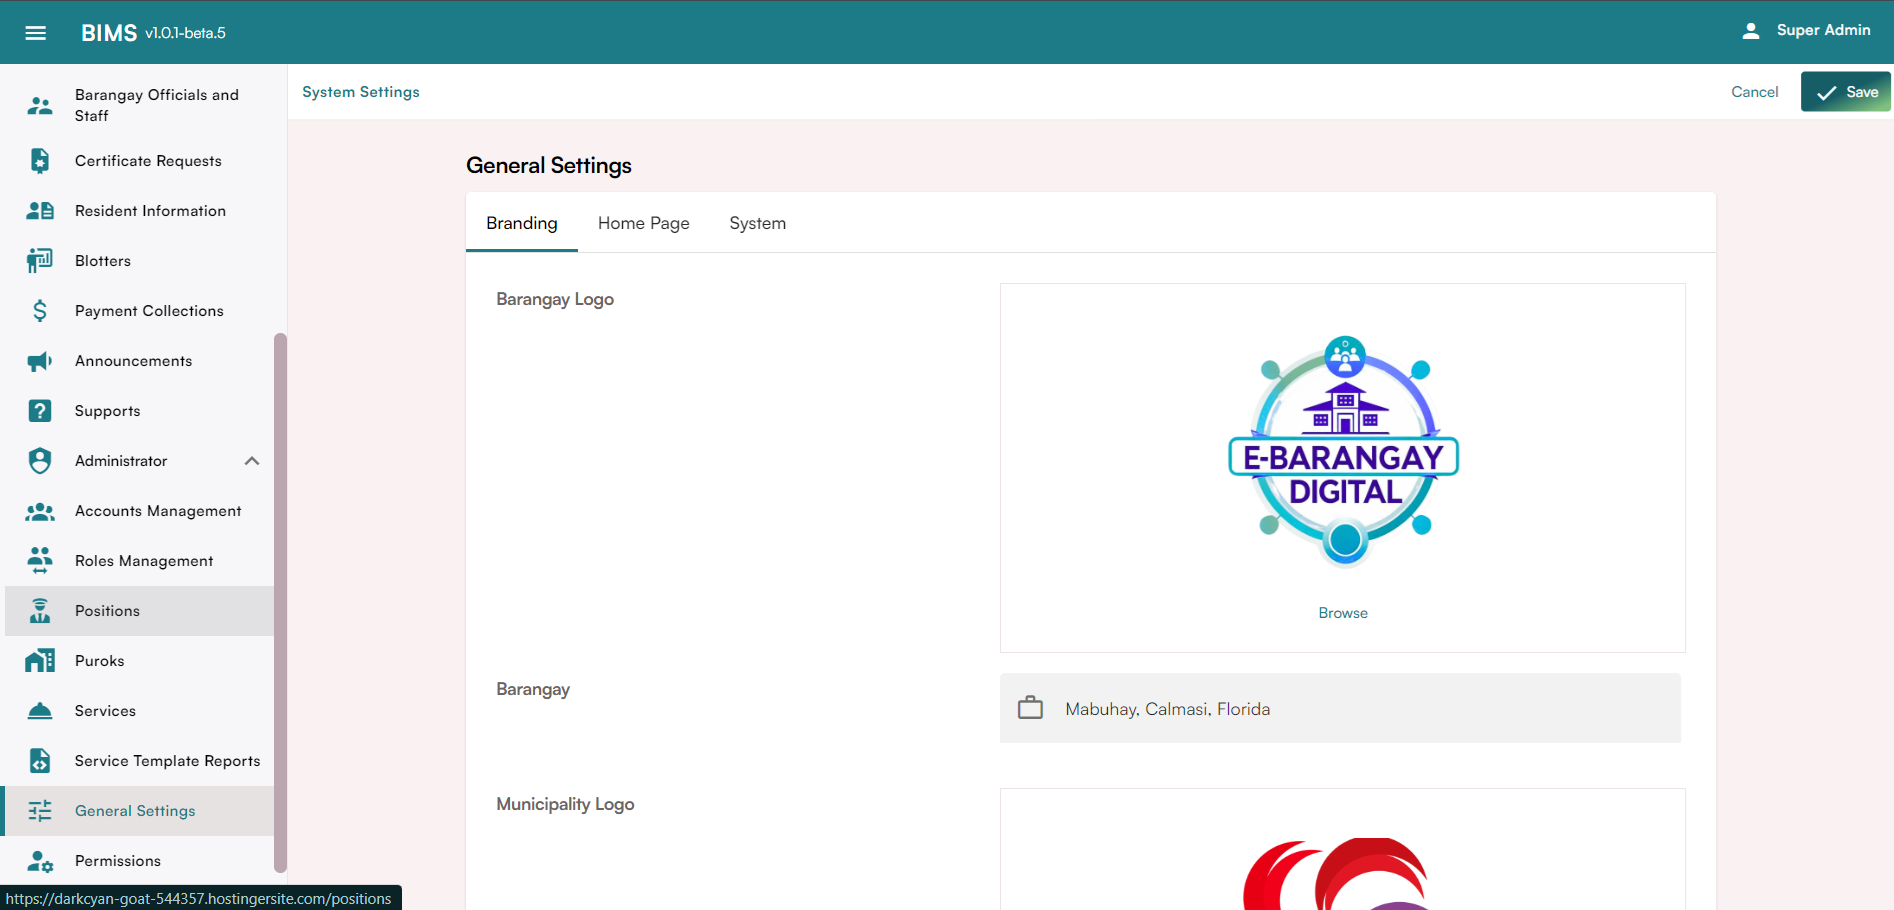Open the Supports menu item
Viewport: 1894px width, 910px height.
pos(139,411)
